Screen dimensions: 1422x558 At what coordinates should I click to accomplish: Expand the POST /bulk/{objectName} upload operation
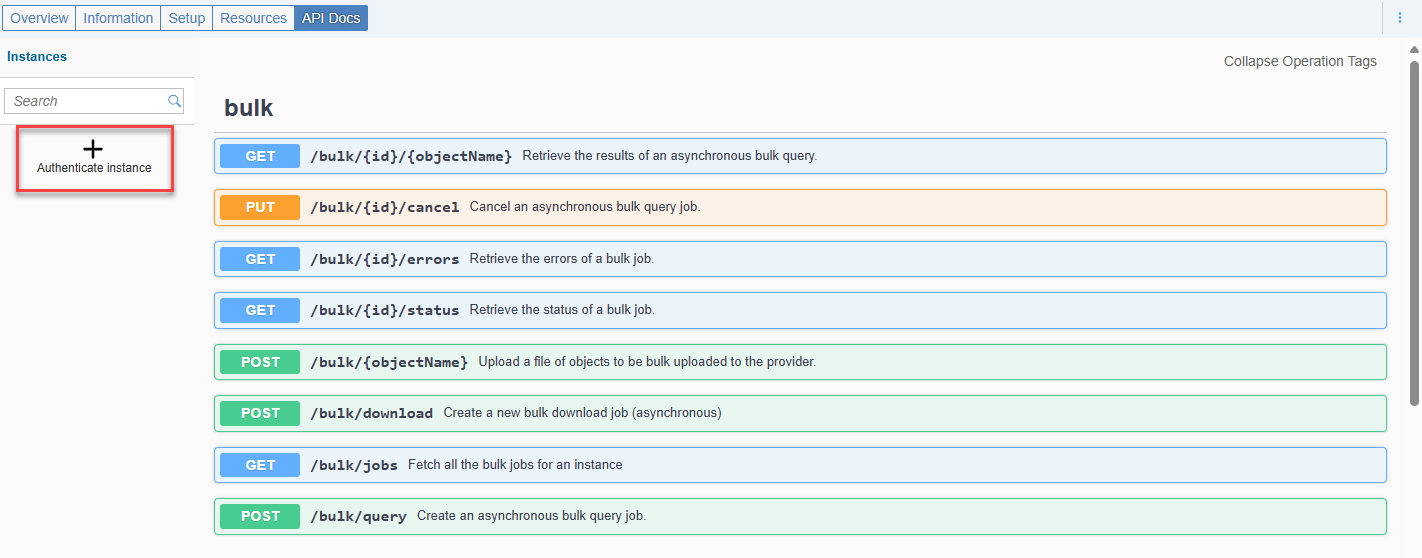pos(800,362)
